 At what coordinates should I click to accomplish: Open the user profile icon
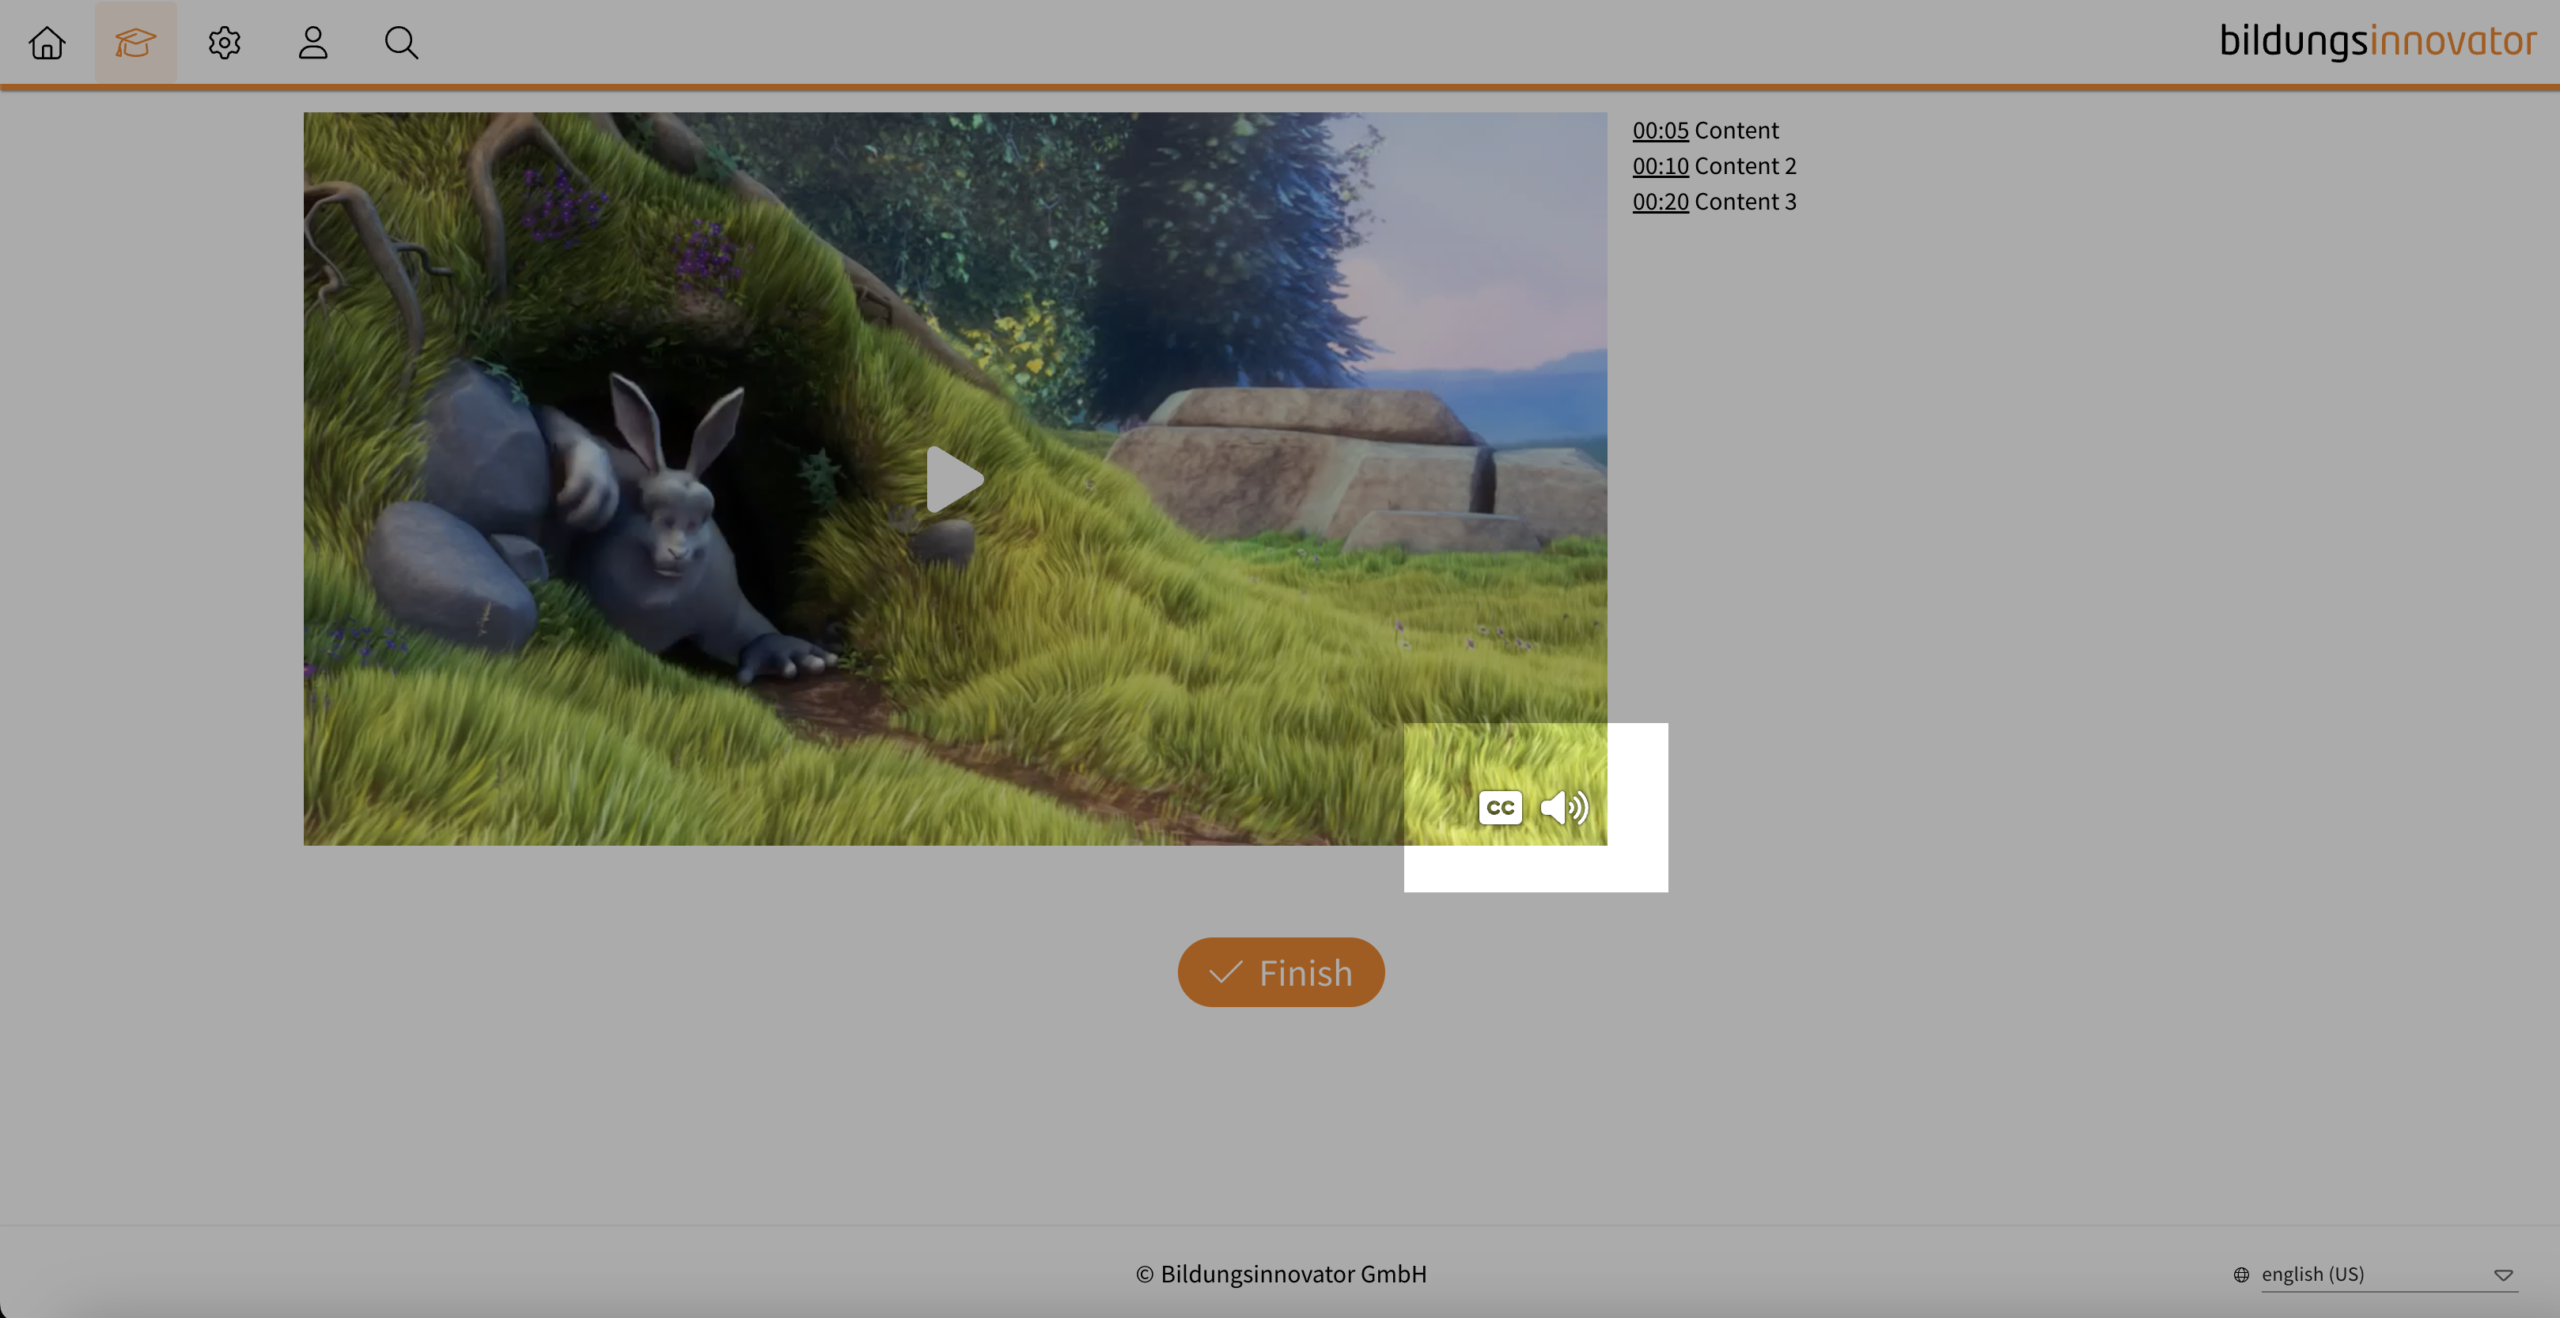(x=313, y=43)
